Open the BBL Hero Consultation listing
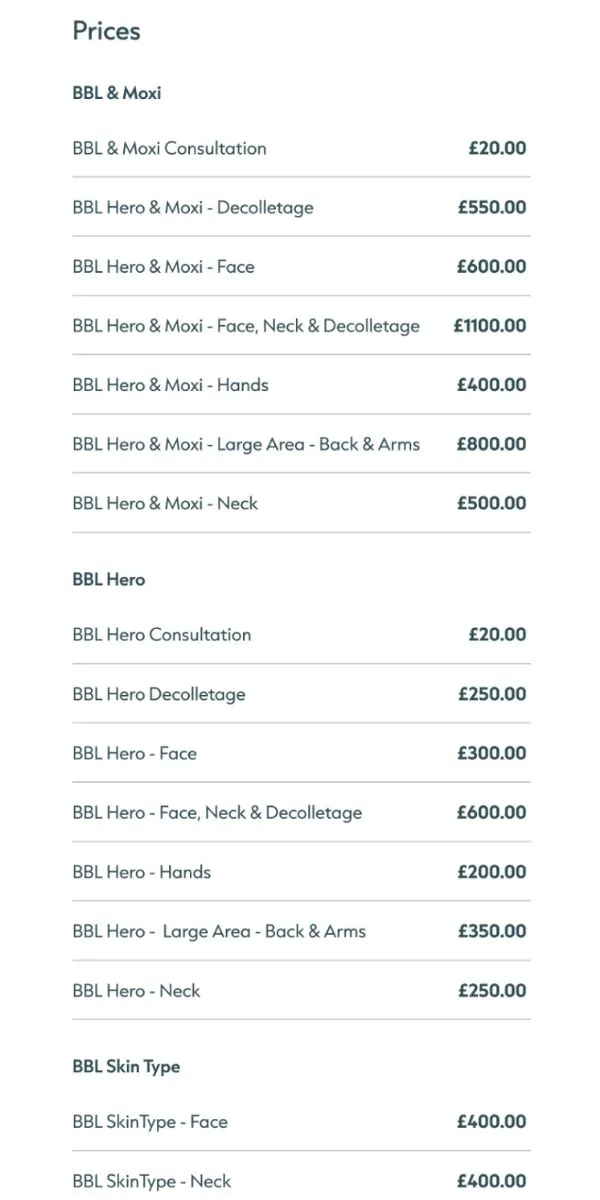Image resolution: width=600 pixels, height=1200 pixels. tap(161, 635)
